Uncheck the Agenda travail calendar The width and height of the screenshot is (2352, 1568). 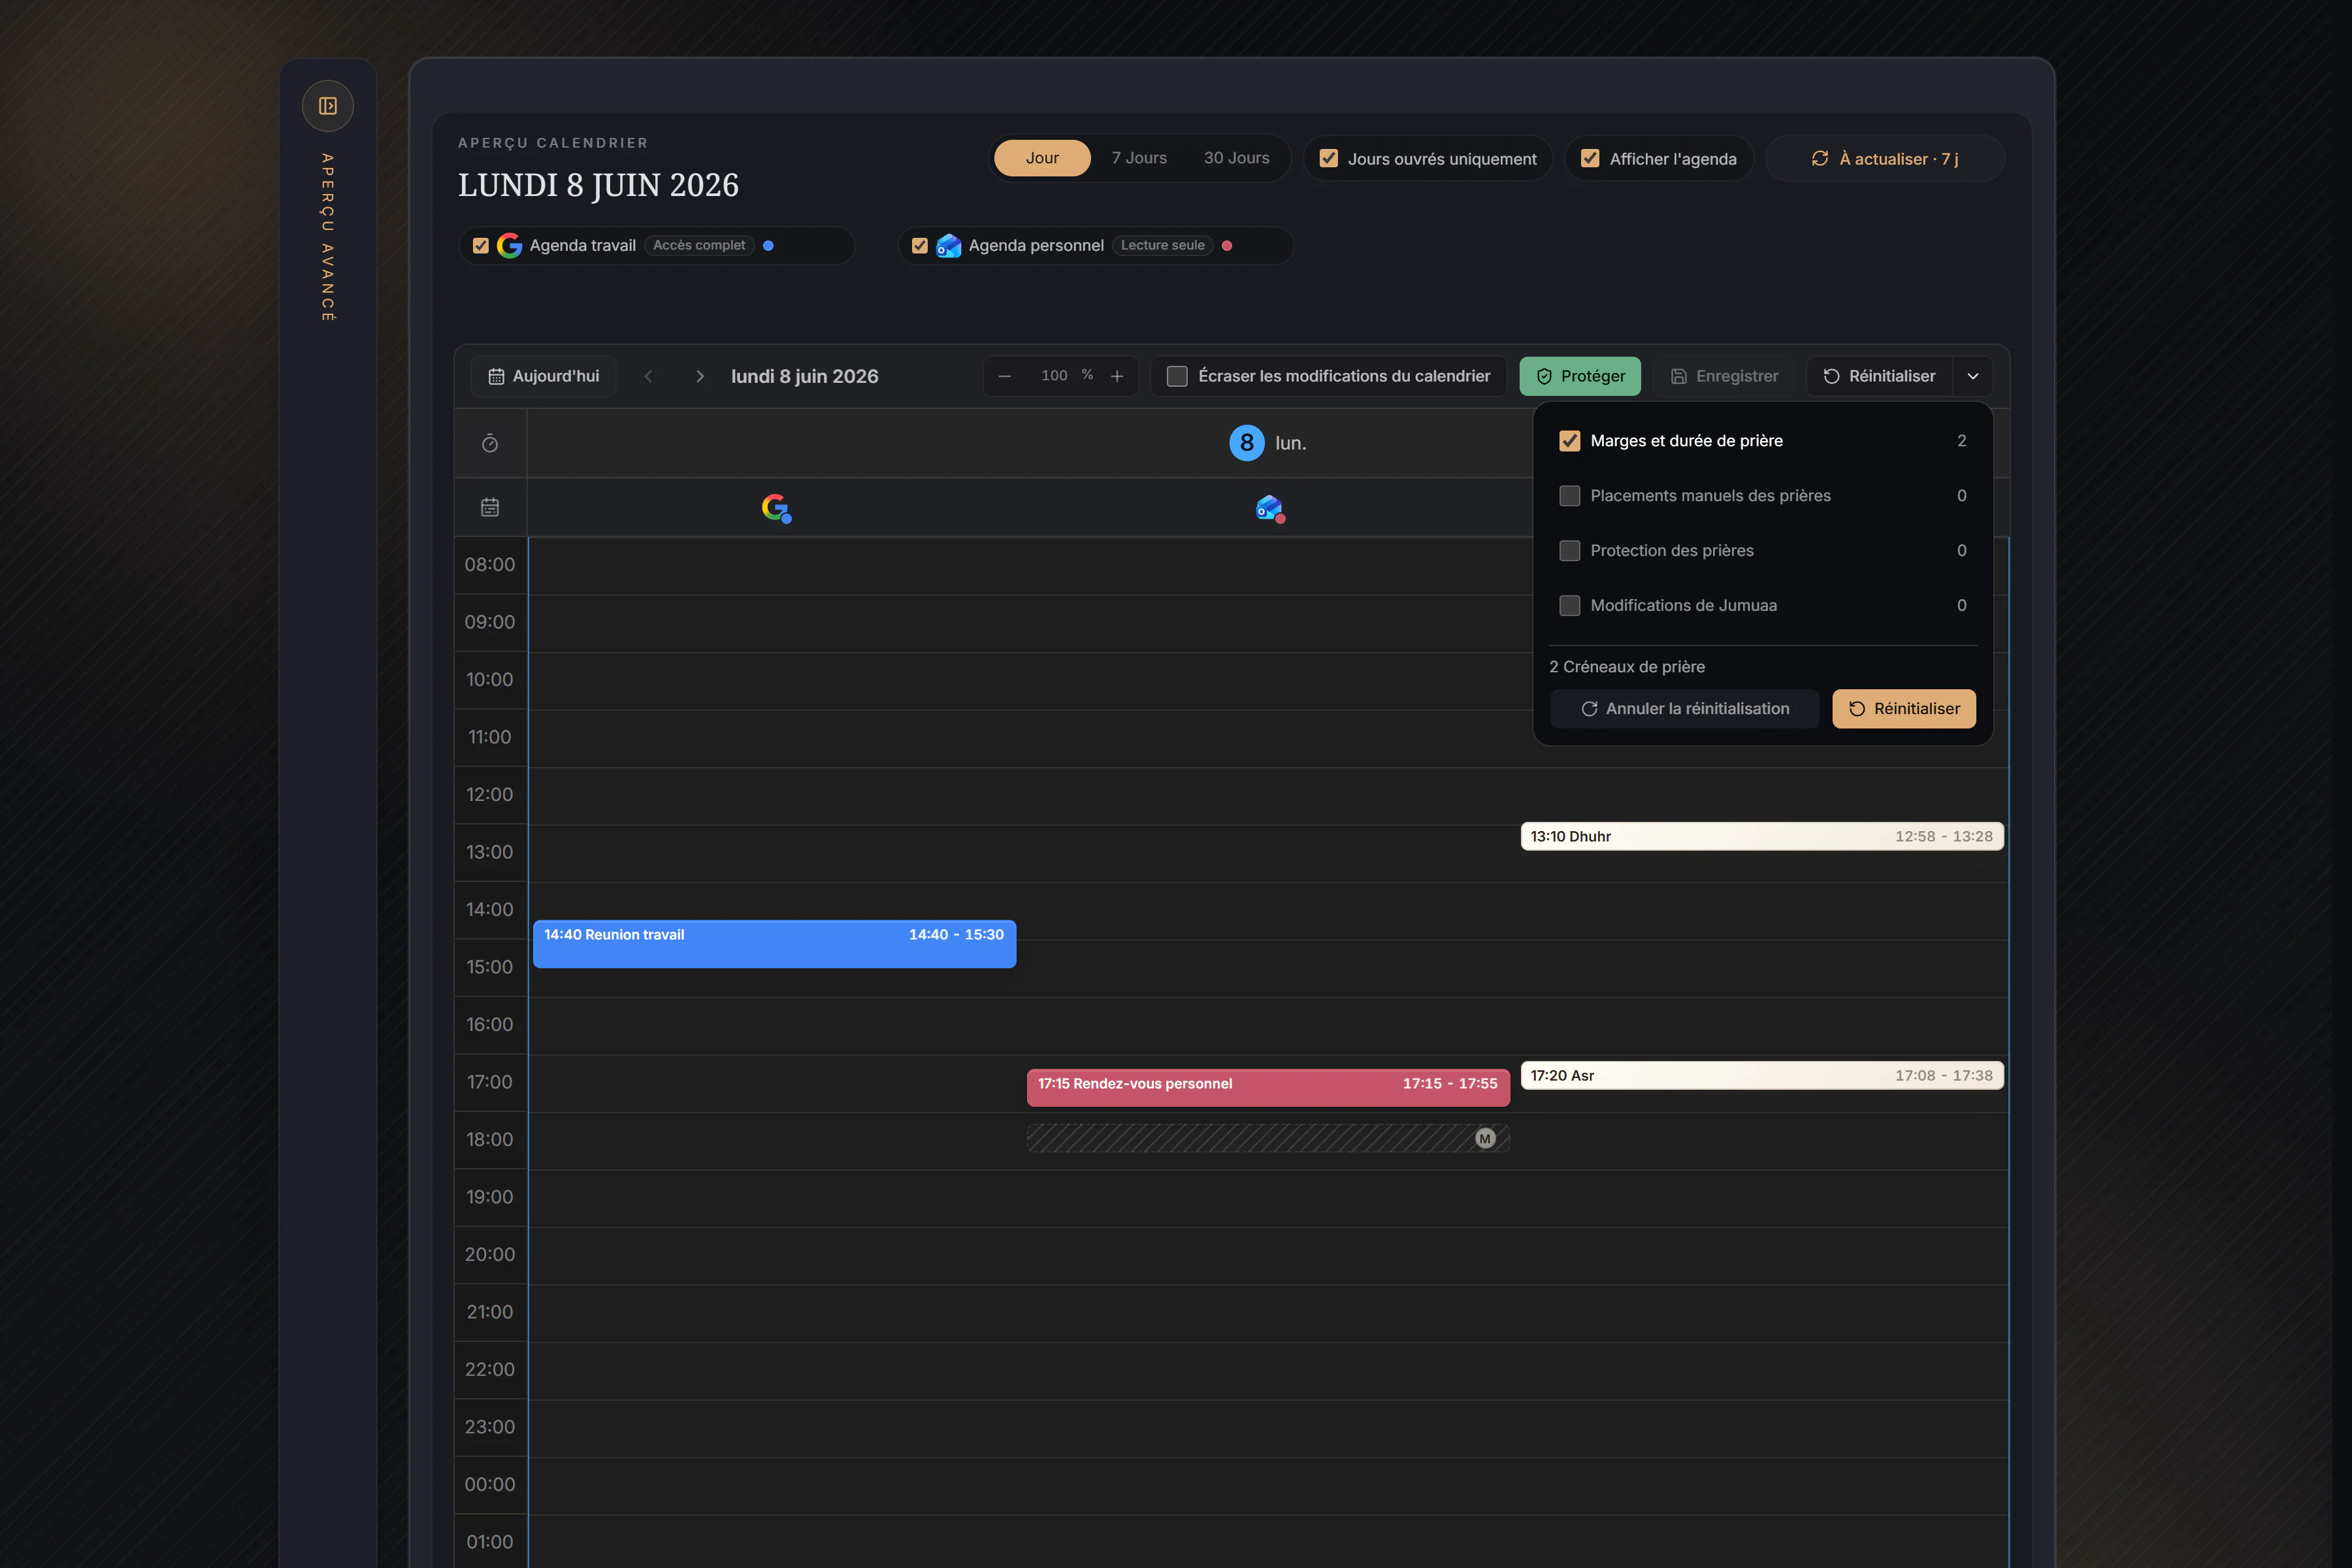[481, 246]
